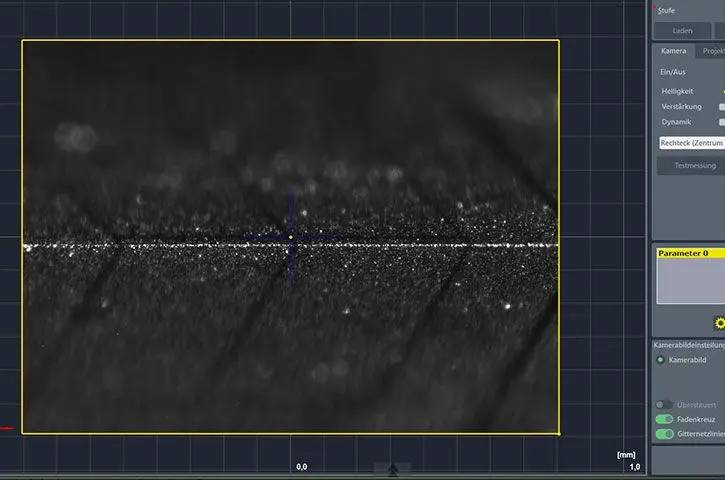
Task: Click the up arrow handle below image
Action: coord(393,468)
